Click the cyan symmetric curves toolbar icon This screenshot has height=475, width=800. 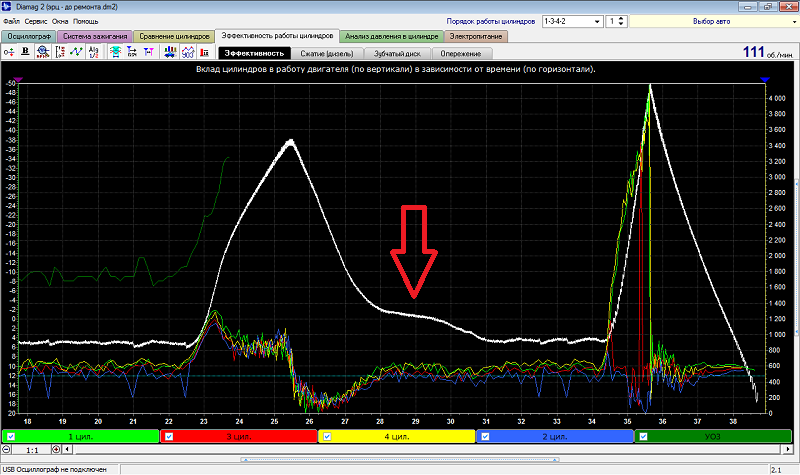pyautogui.click(x=115, y=52)
